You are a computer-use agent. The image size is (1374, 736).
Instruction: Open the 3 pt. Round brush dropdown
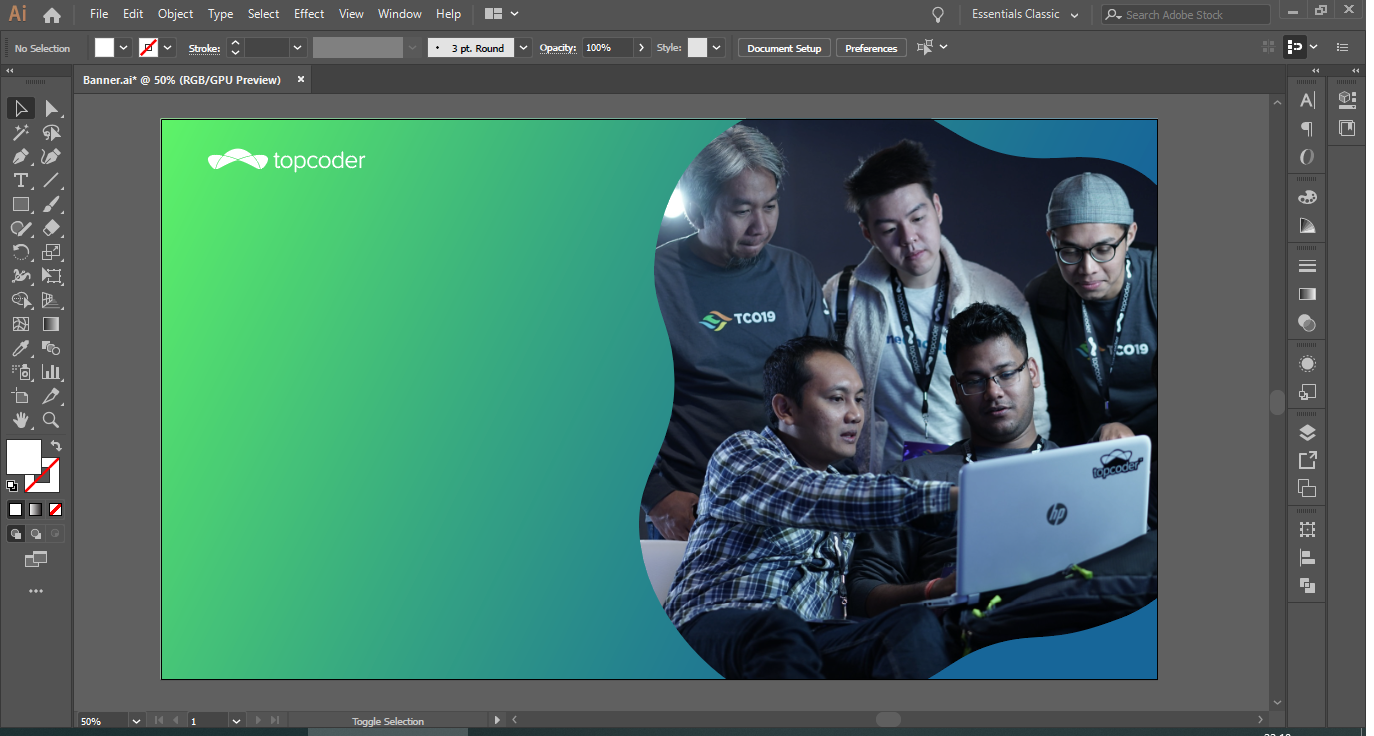[x=524, y=48]
